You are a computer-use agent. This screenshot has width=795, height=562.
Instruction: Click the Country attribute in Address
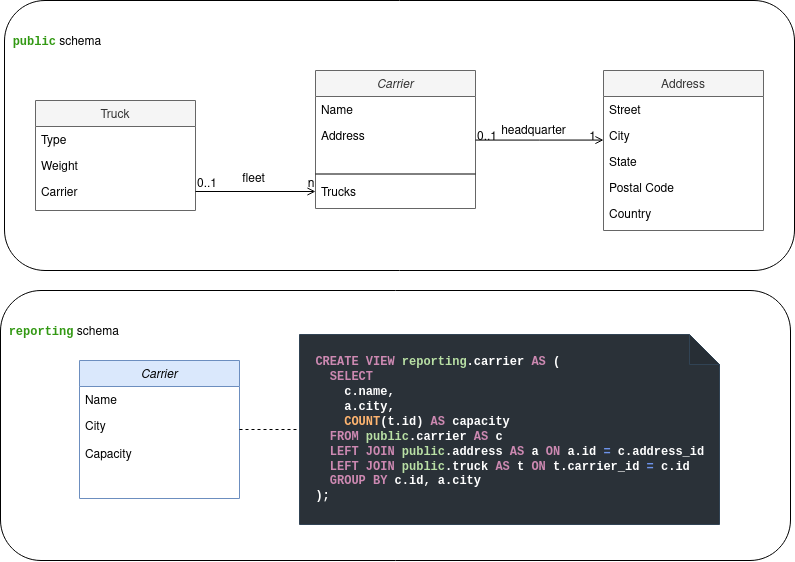(630, 214)
